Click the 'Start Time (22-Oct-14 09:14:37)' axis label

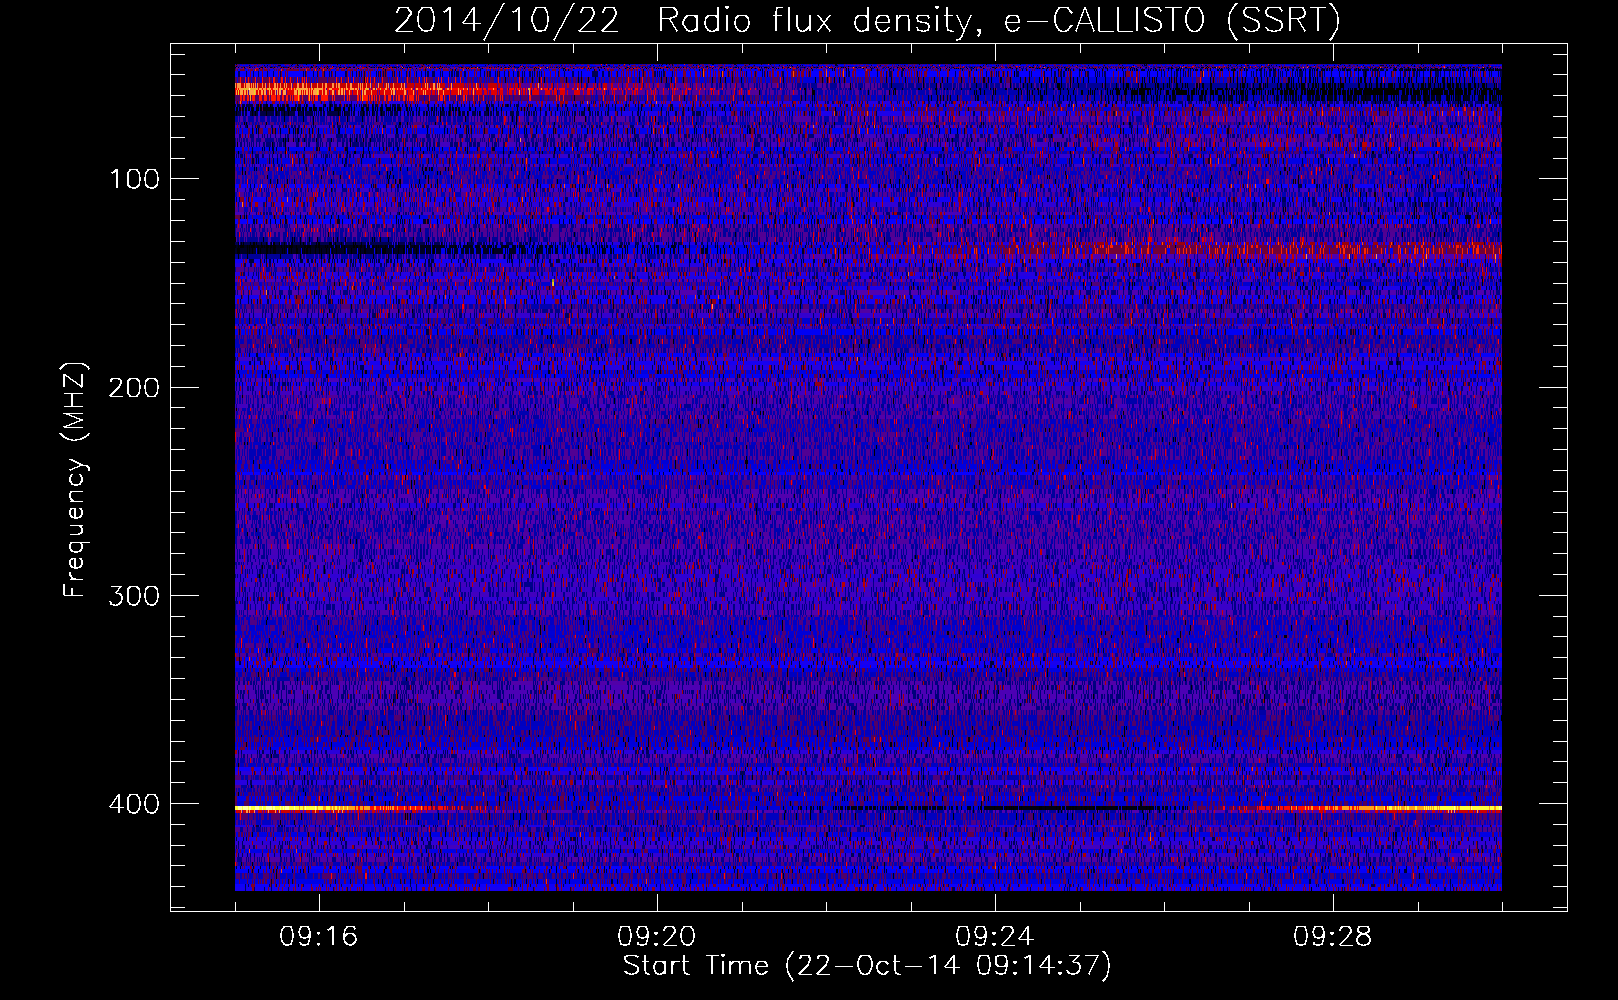click(x=867, y=966)
